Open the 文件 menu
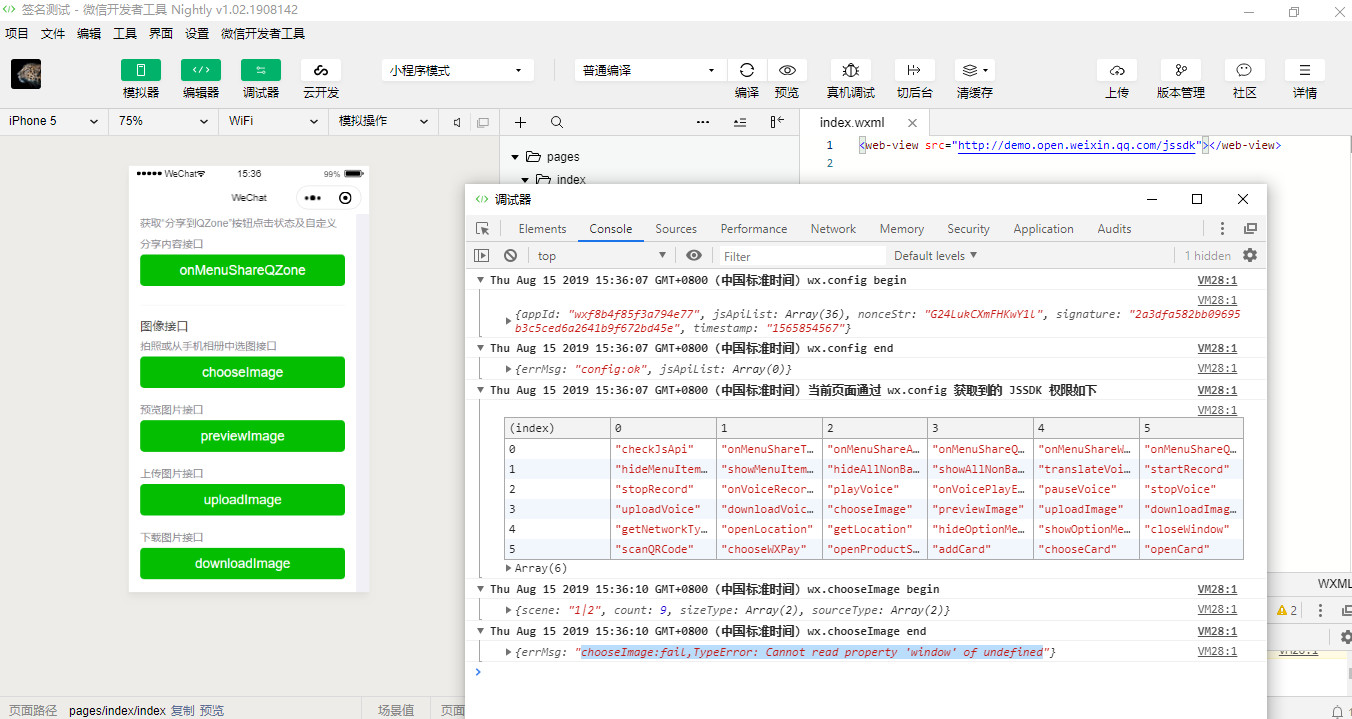The width and height of the screenshot is (1352, 719). 53,33
